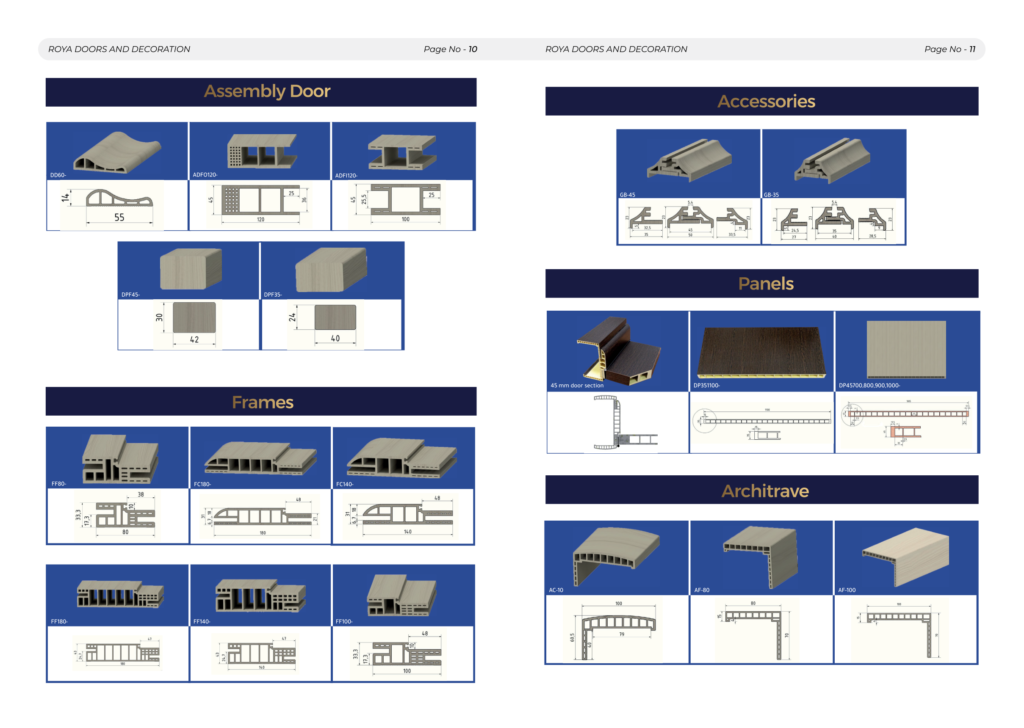
Task: Click the FF80 frame profile image
Action: click(x=117, y=457)
